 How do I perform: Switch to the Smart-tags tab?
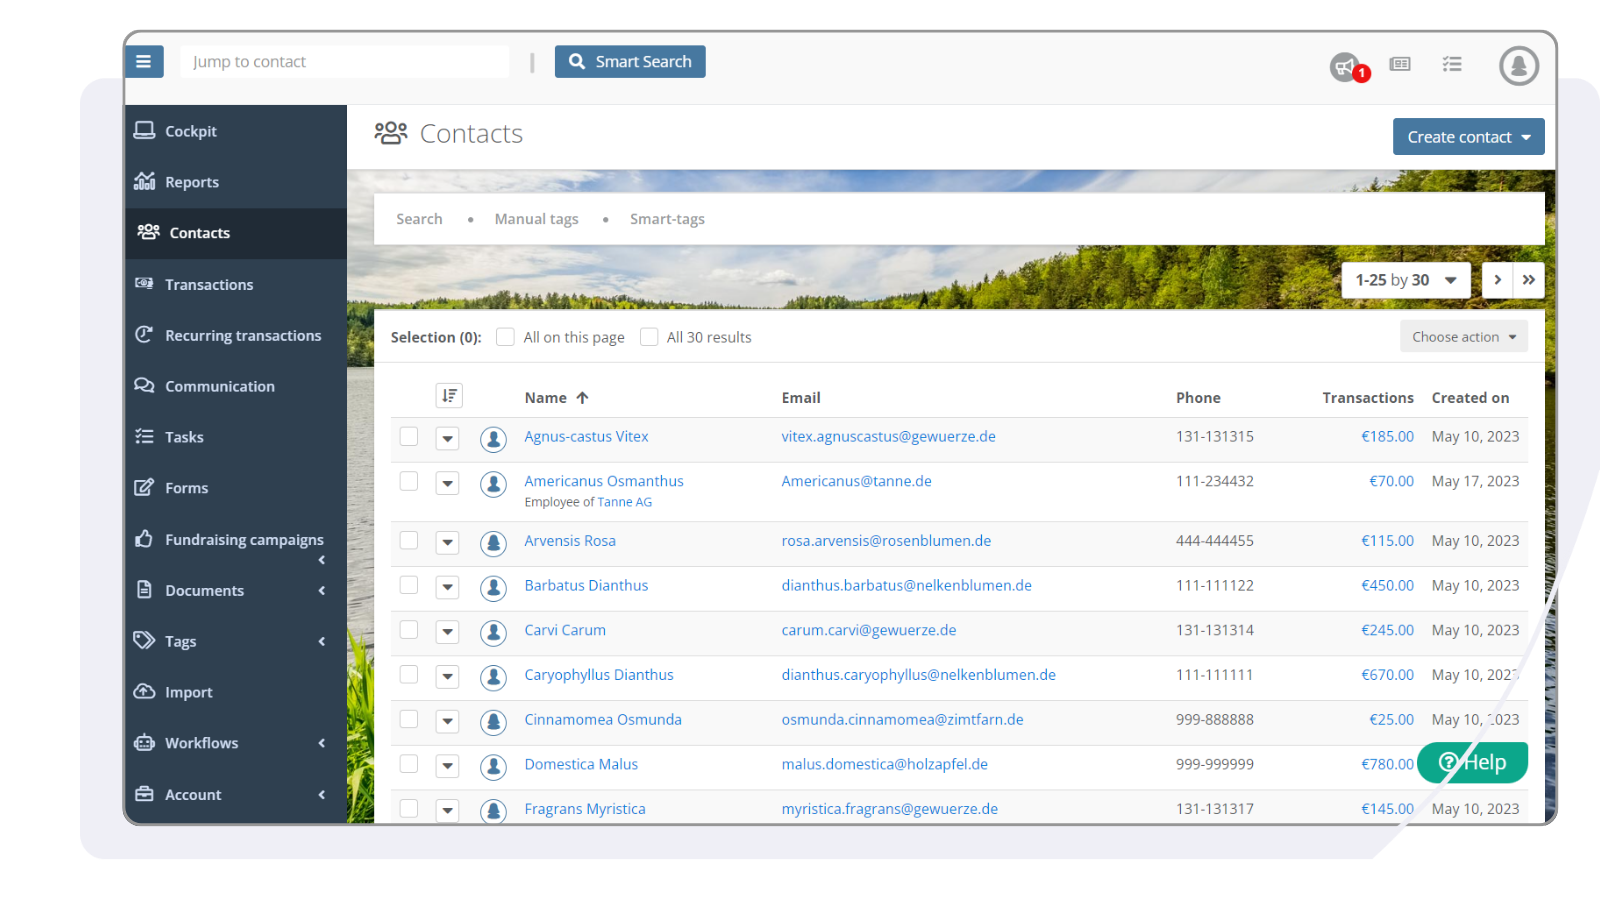666,218
